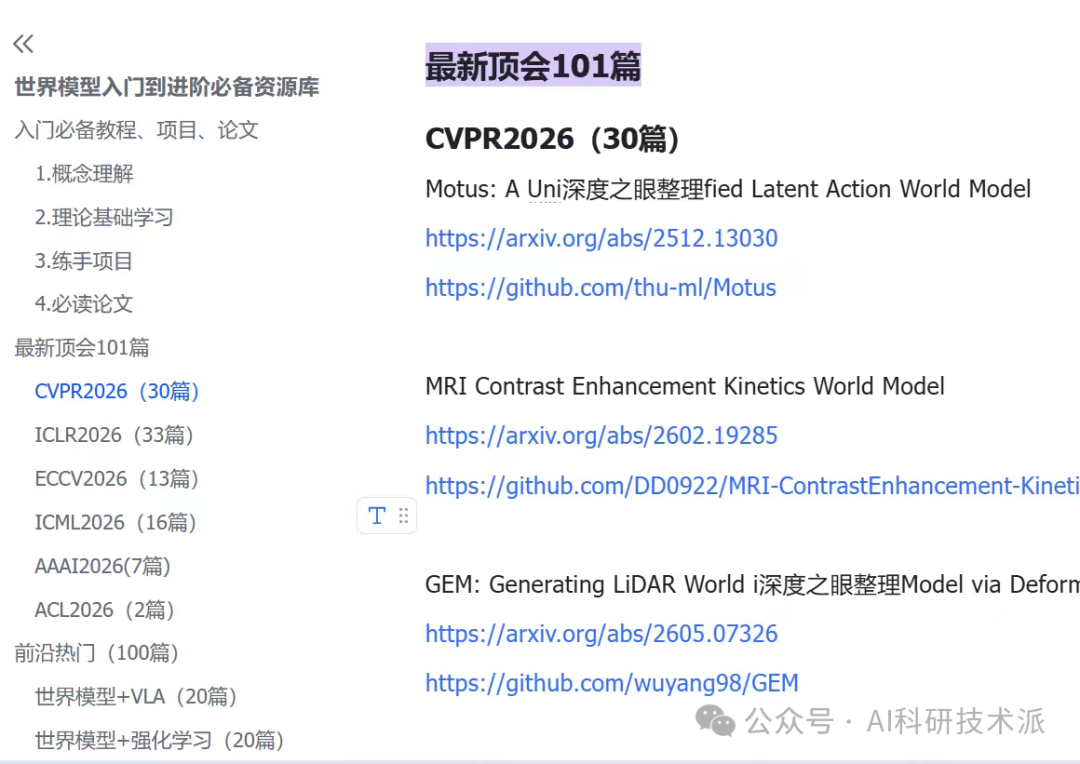Navigate to ECCV2026（13篇）section
Screen dimensions: 1080x764
117,479
